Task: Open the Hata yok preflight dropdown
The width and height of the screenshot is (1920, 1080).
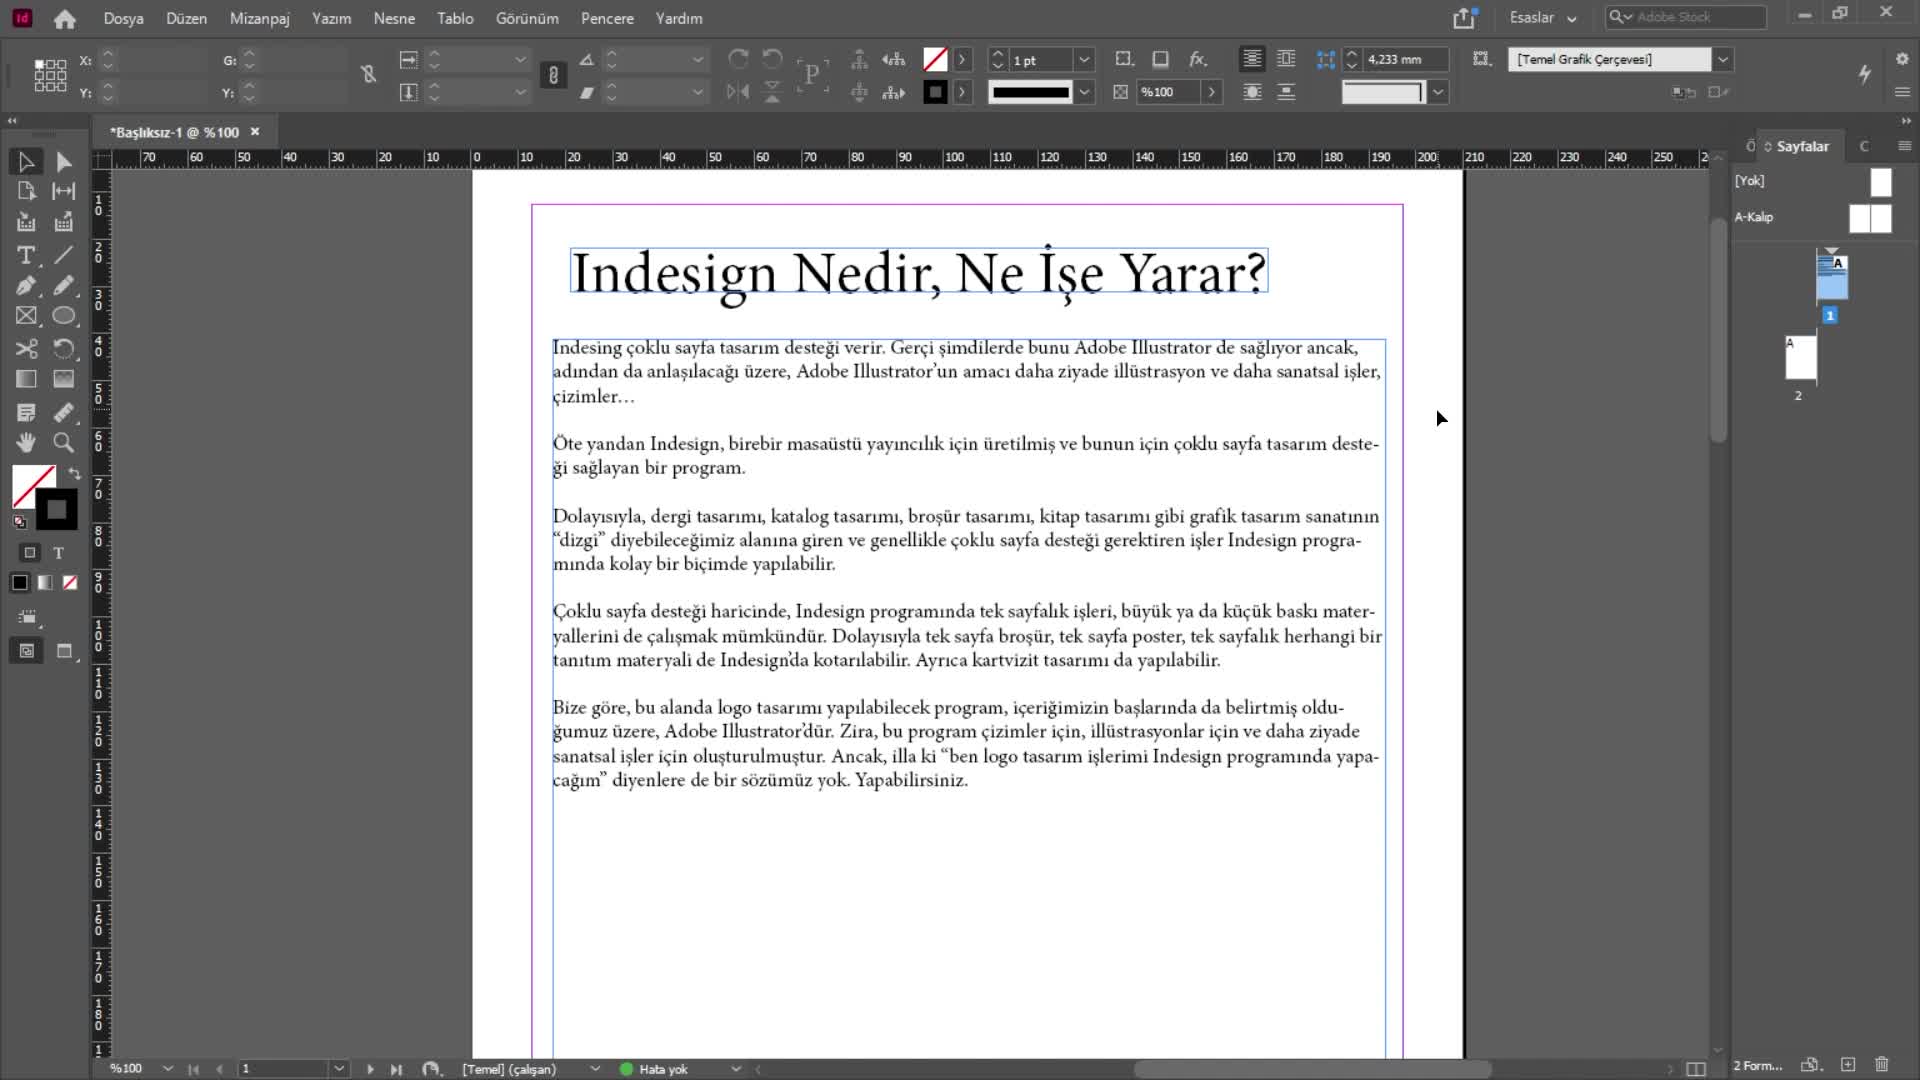Action: pos(736,1069)
